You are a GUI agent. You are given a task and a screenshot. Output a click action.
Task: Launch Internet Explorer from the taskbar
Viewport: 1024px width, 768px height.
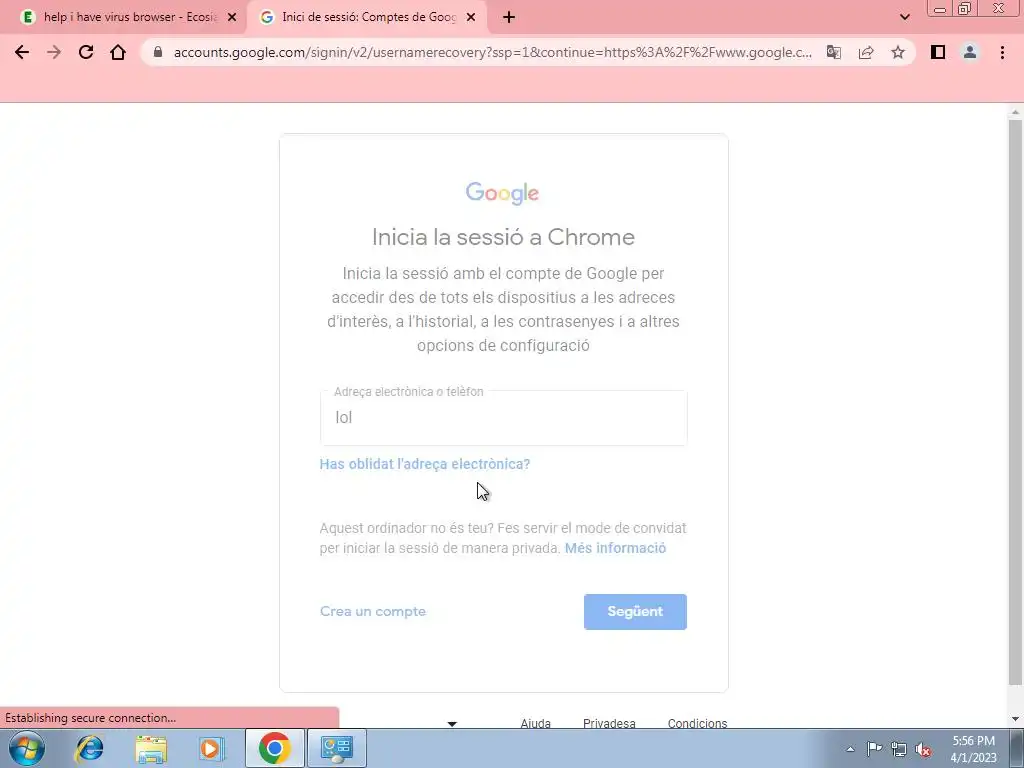[89, 748]
